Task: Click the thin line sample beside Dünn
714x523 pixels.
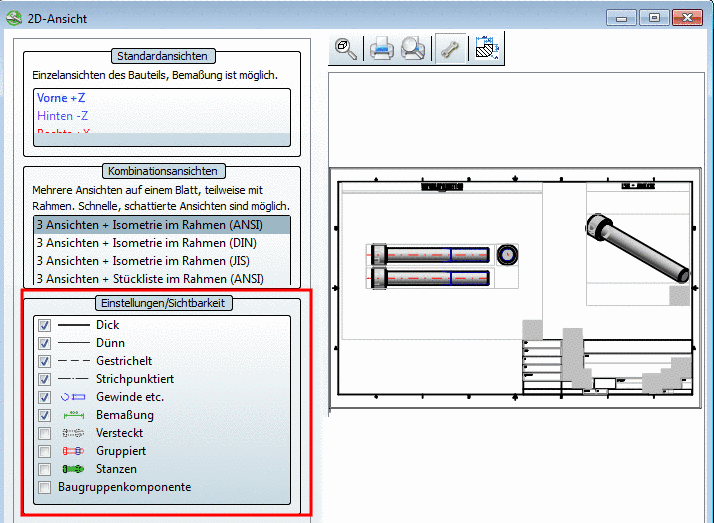Action: click(x=73, y=343)
